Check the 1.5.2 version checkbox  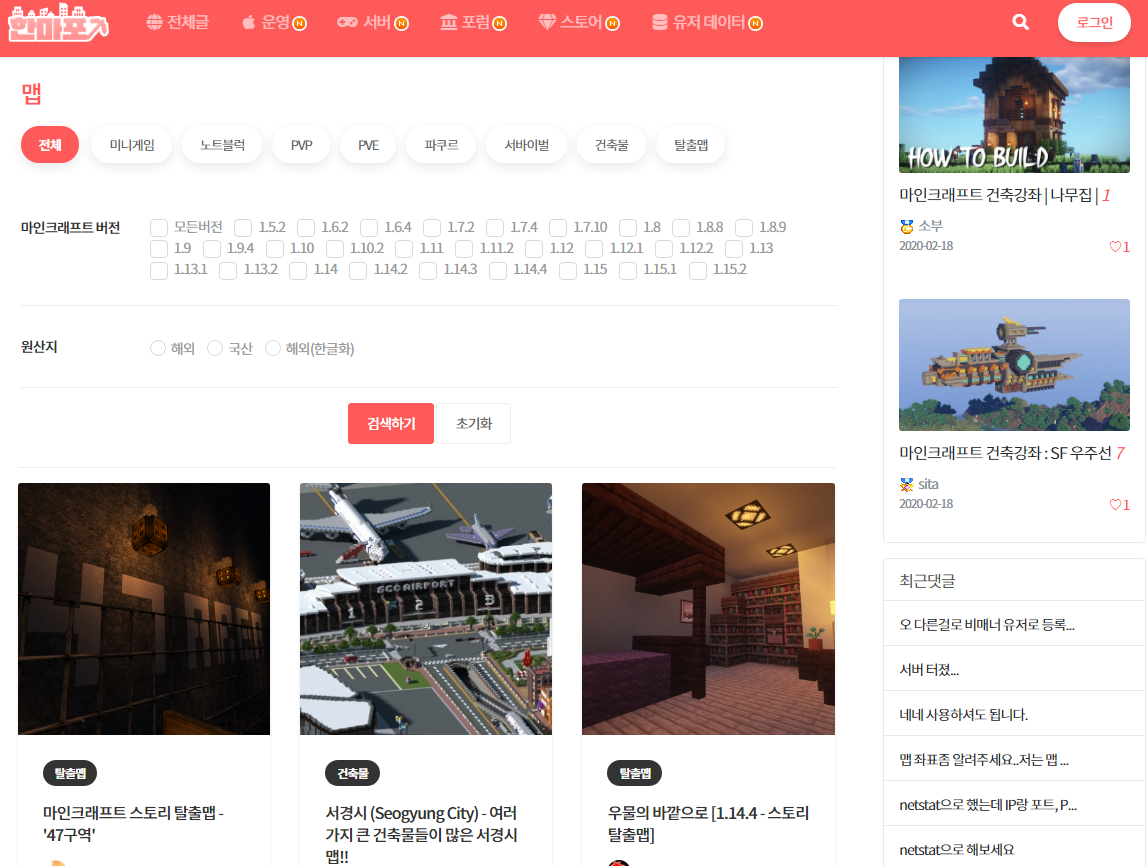pos(243,228)
